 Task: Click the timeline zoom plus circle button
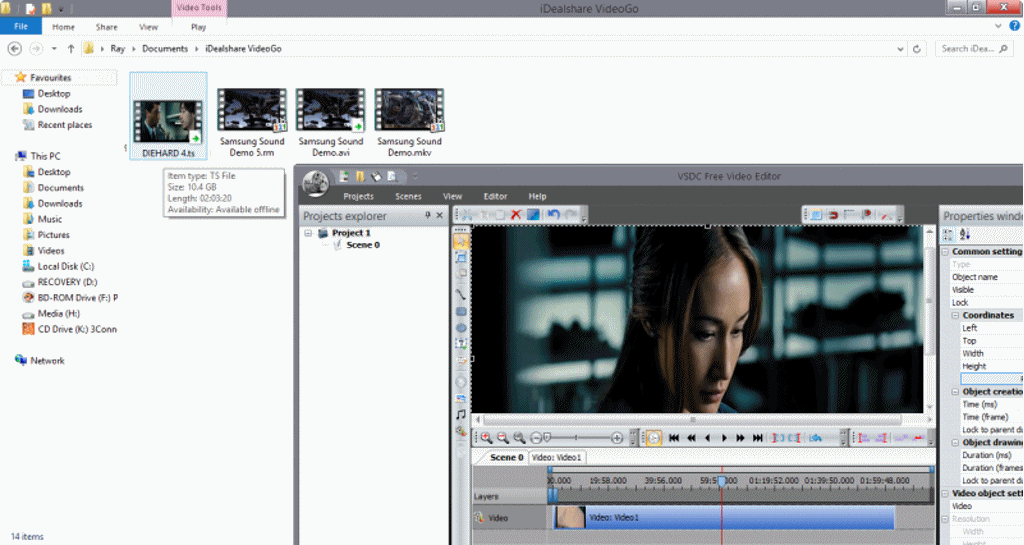click(x=616, y=438)
